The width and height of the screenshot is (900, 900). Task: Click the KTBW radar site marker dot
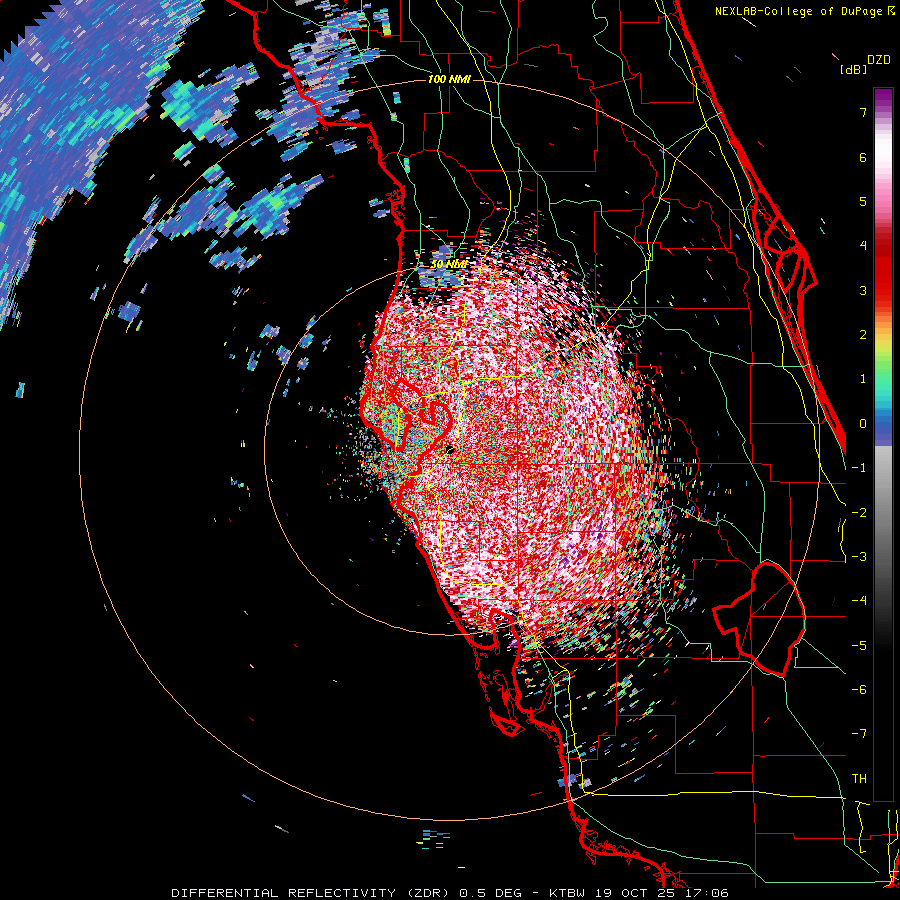(450, 450)
